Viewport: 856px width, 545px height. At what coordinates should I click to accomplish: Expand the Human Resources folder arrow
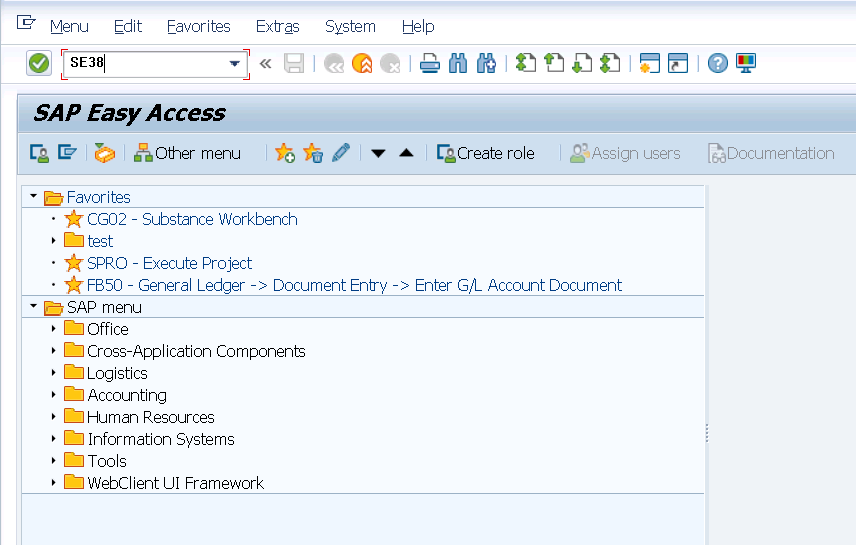coord(54,417)
